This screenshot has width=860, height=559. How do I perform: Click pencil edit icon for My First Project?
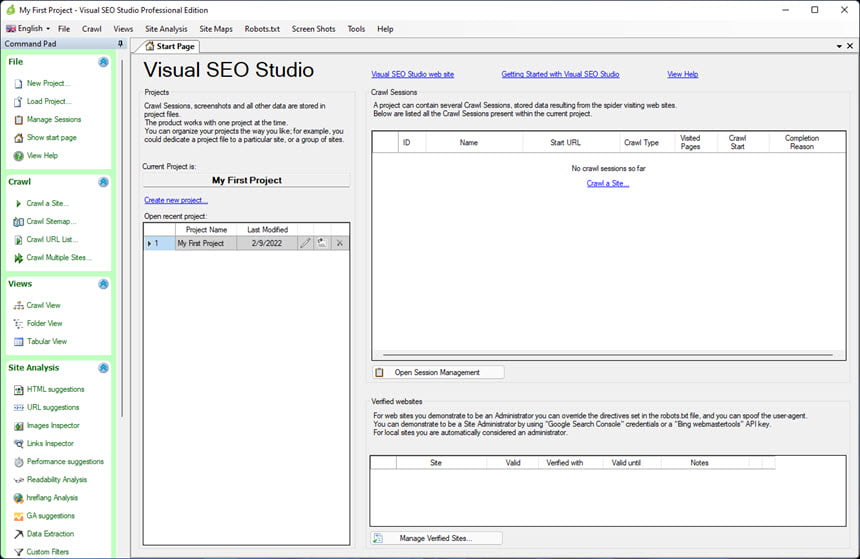click(x=305, y=243)
